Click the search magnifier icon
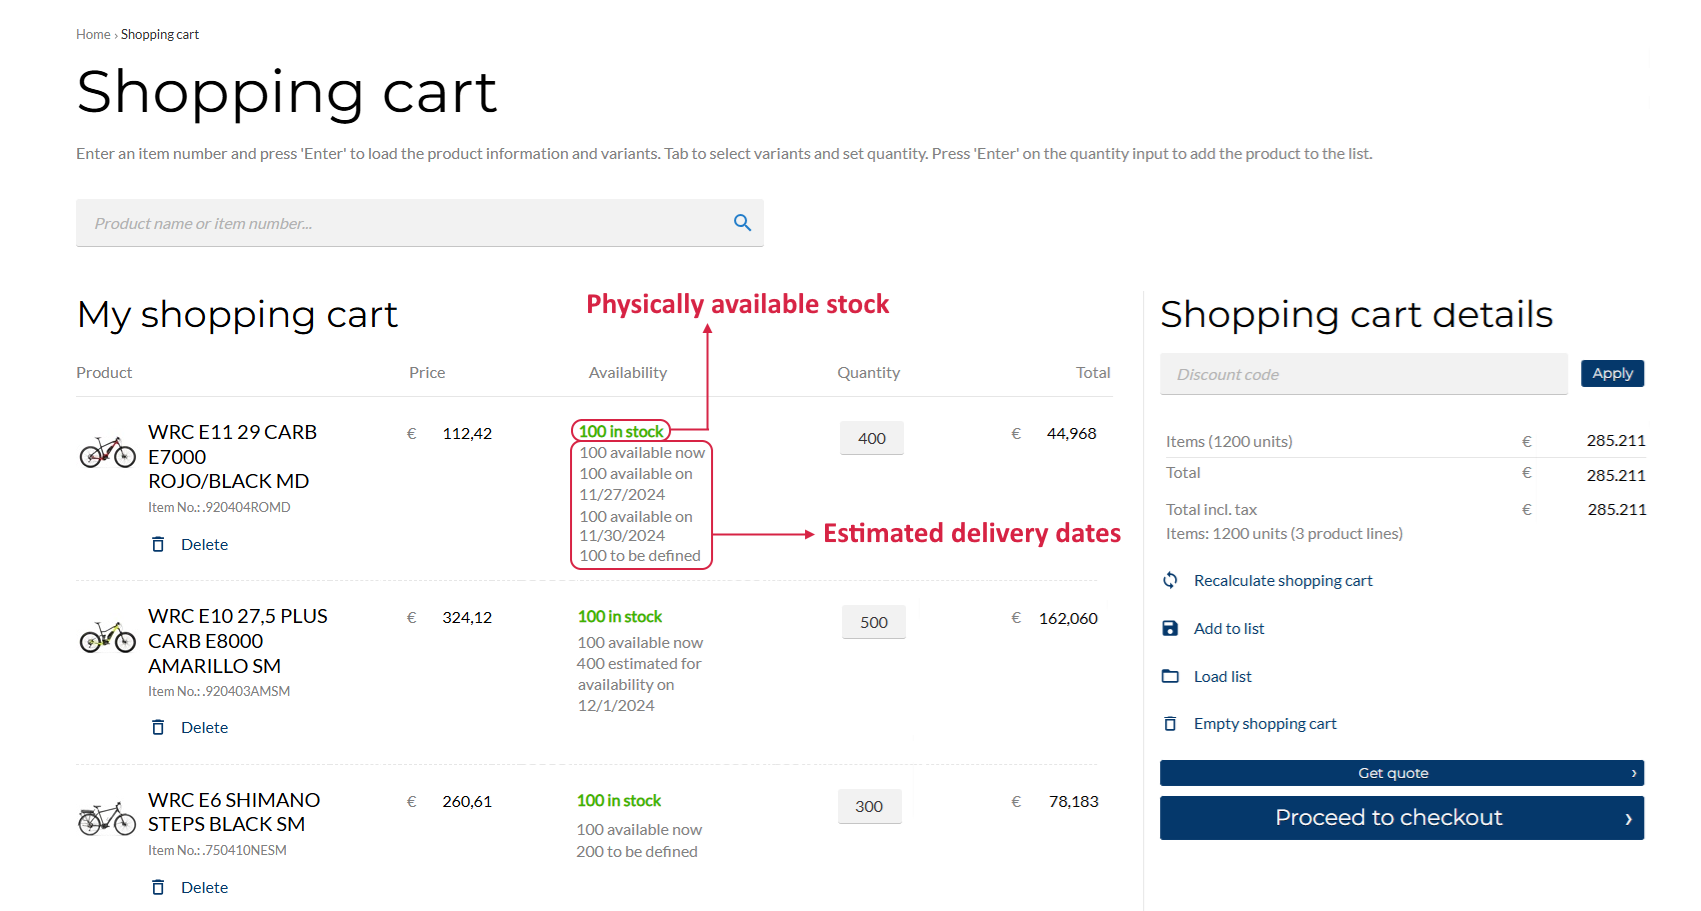The width and height of the screenshot is (1701, 911). [x=742, y=223]
